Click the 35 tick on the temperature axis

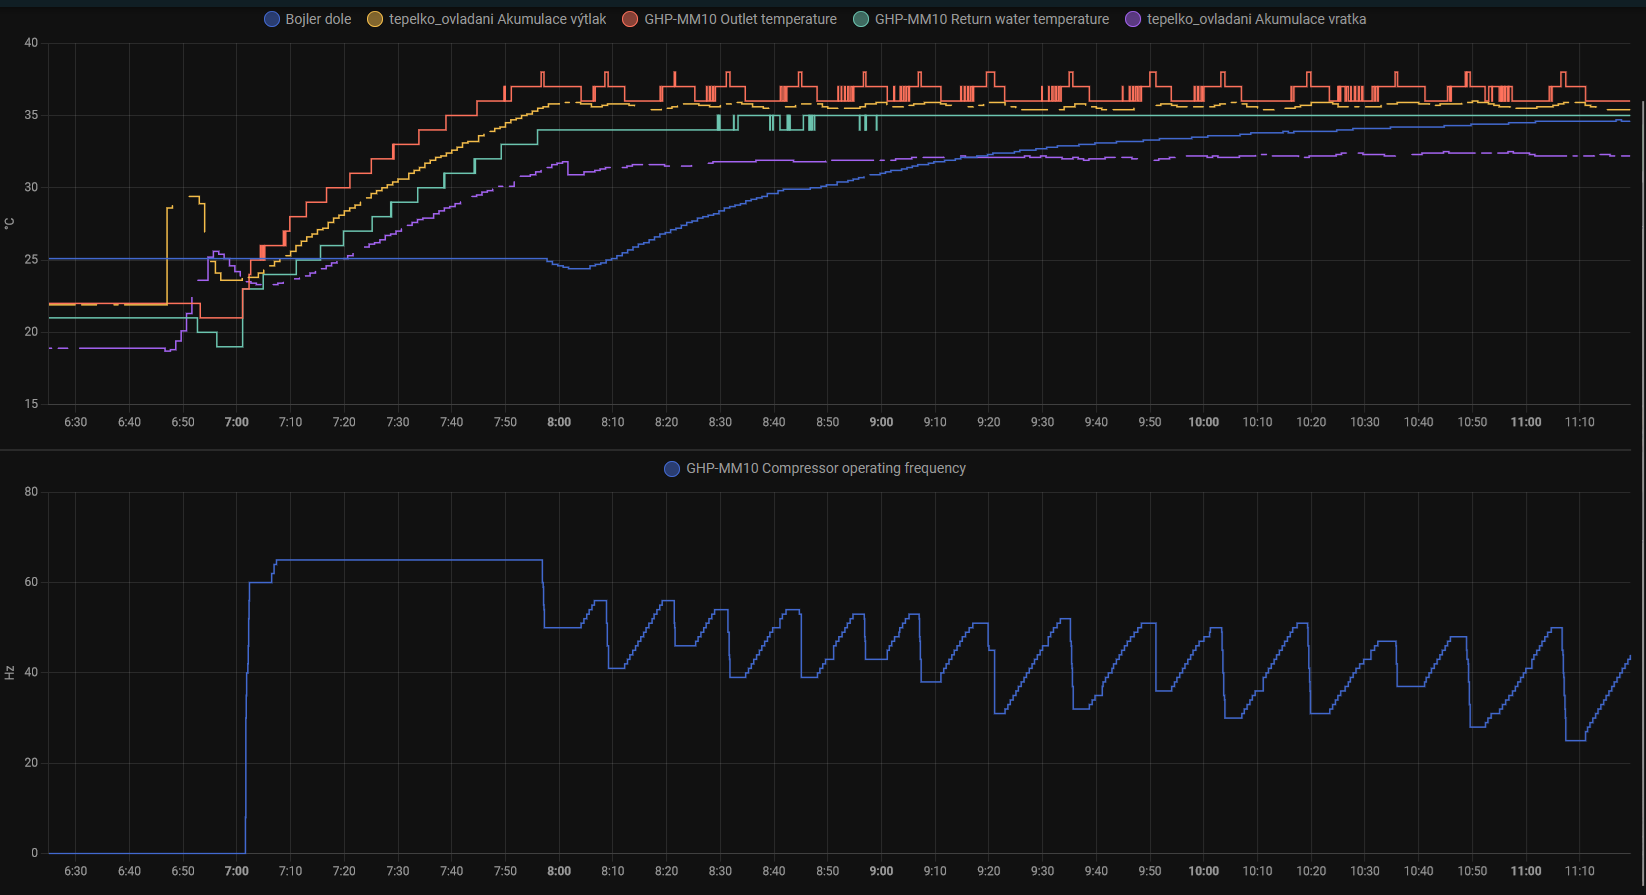(x=32, y=115)
